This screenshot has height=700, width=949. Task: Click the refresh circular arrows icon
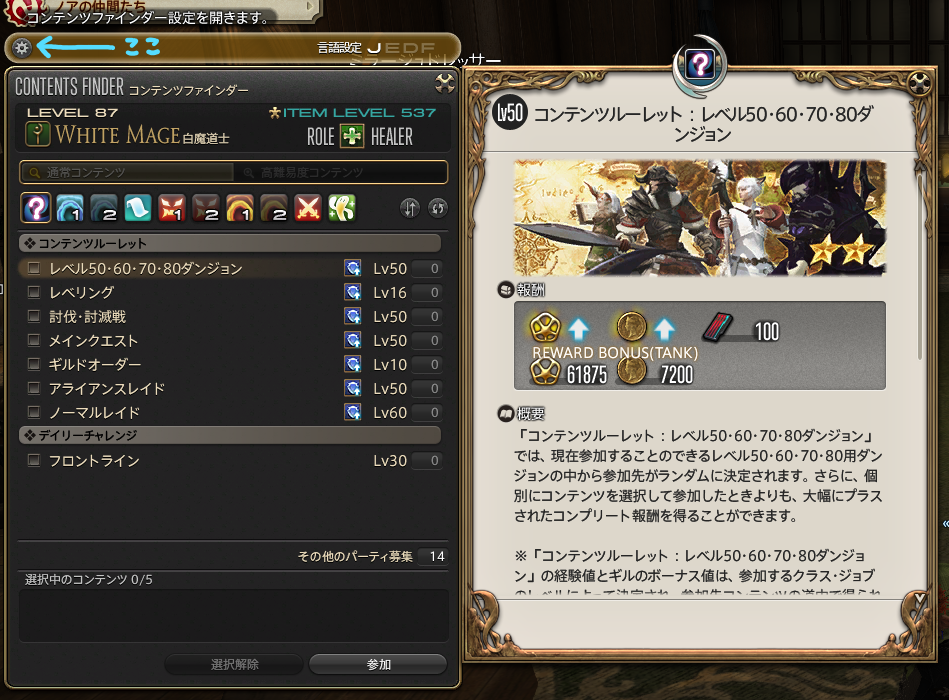pyautogui.click(x=437, y=208)
